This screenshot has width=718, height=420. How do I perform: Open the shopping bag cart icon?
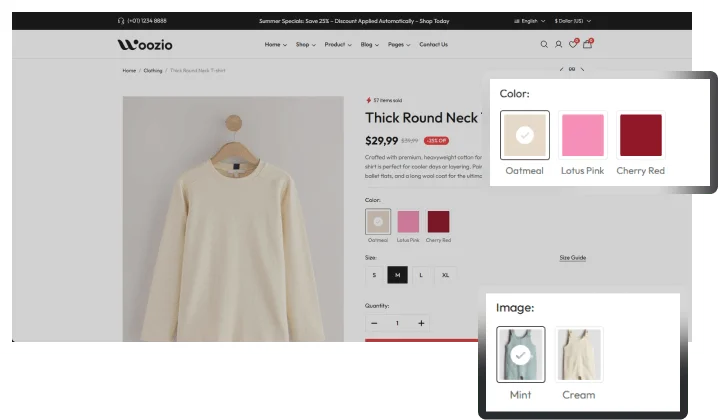click(587, 44)
